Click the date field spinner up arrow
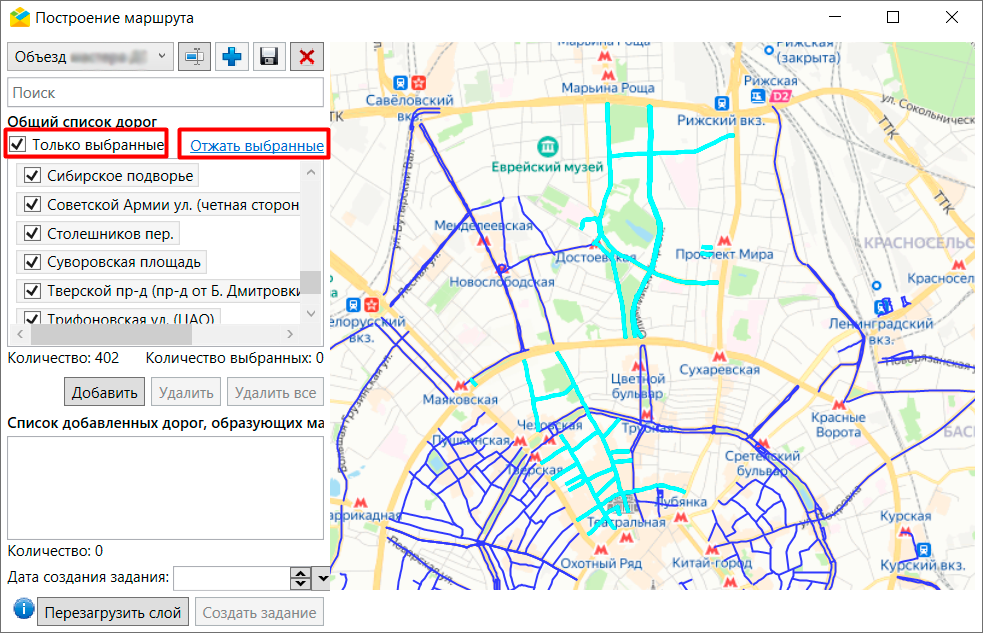Image resolution: width=983 pixels, height=633 pixels. [300, 573]
